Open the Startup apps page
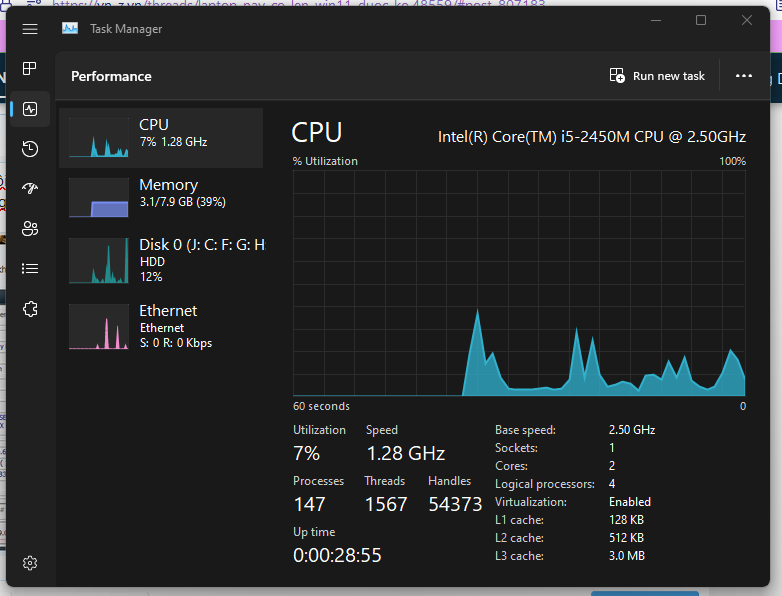782x596 pixels. pos(30,188)
